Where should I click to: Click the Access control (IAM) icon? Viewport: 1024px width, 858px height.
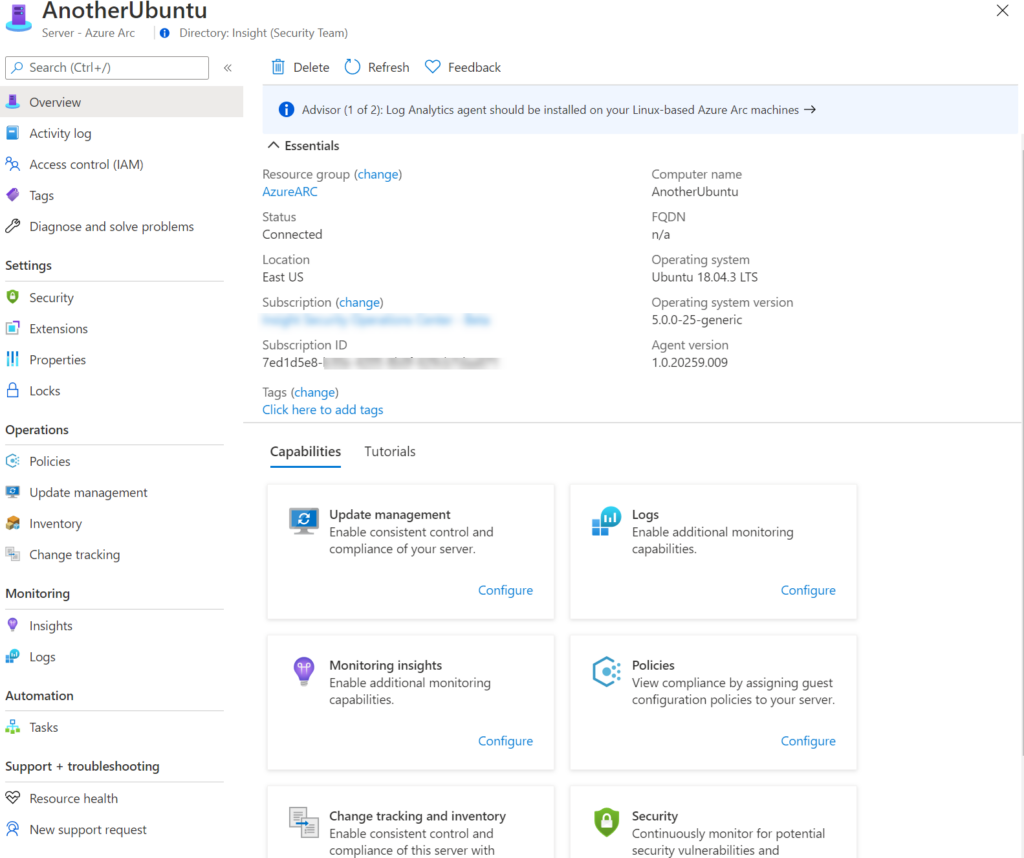12,164
